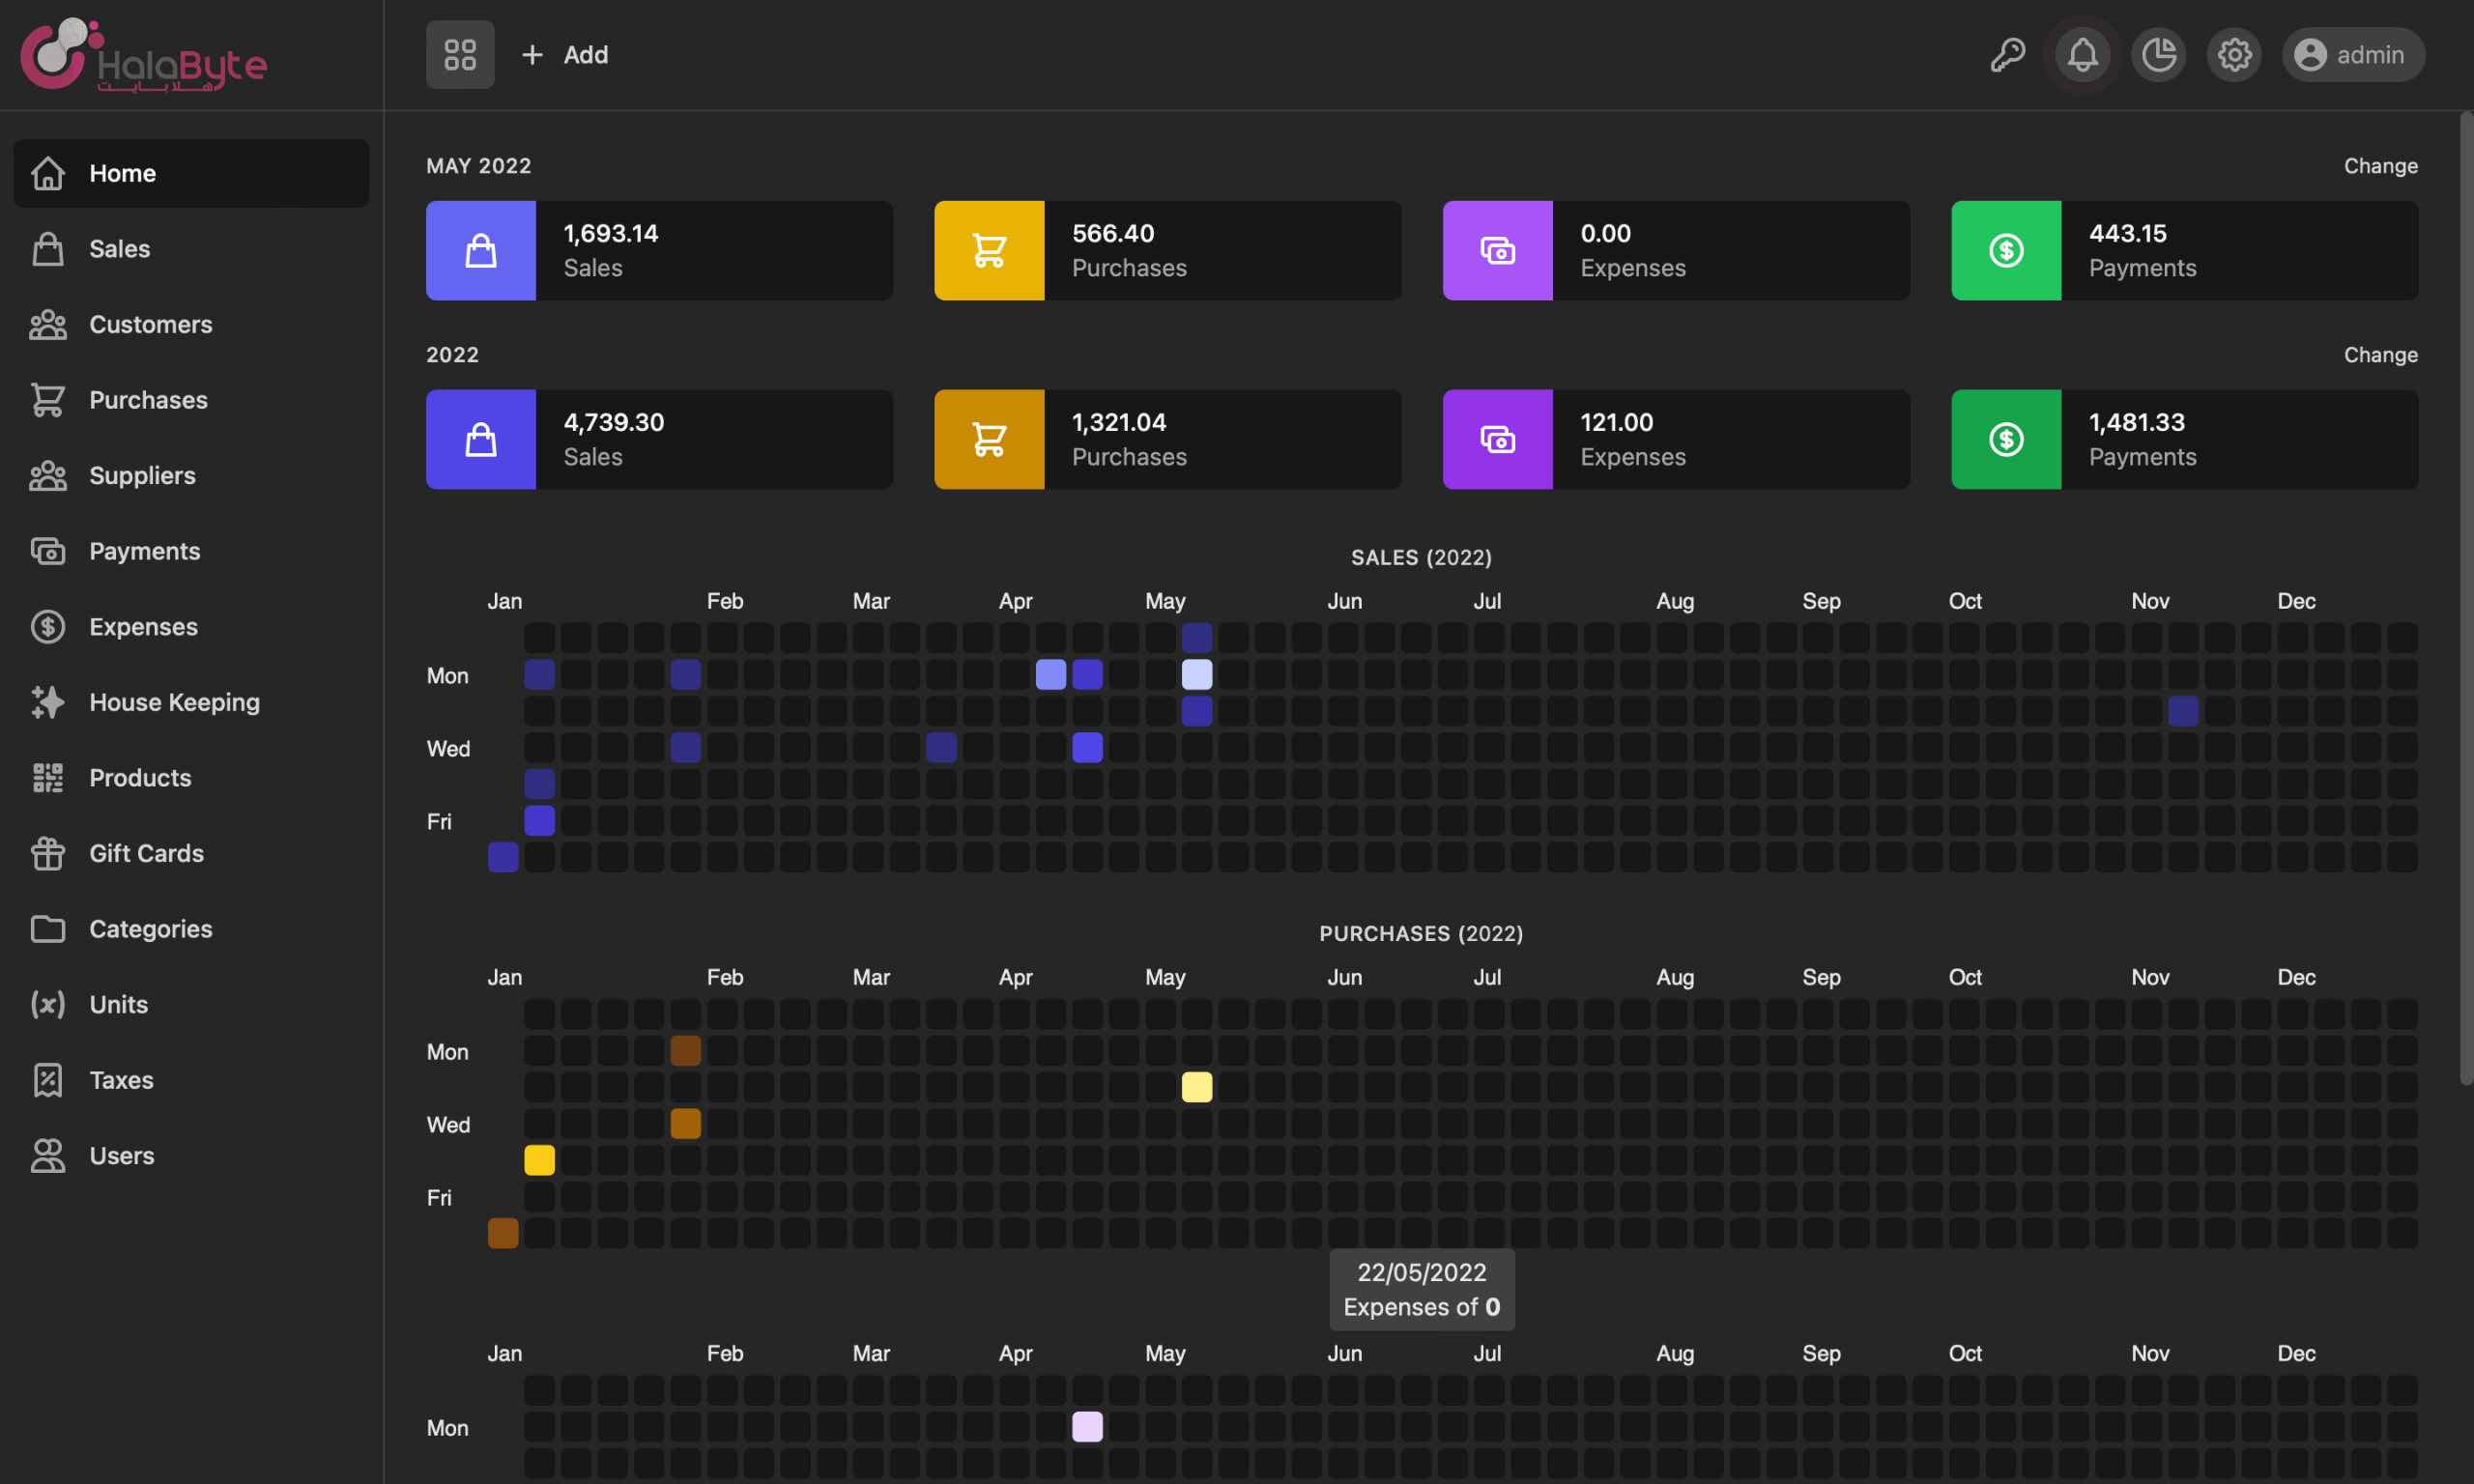This screenshot has width=2474, height=1484.
Task: Click the wallet icon on the Expenses card
Action: [1497, 250]
